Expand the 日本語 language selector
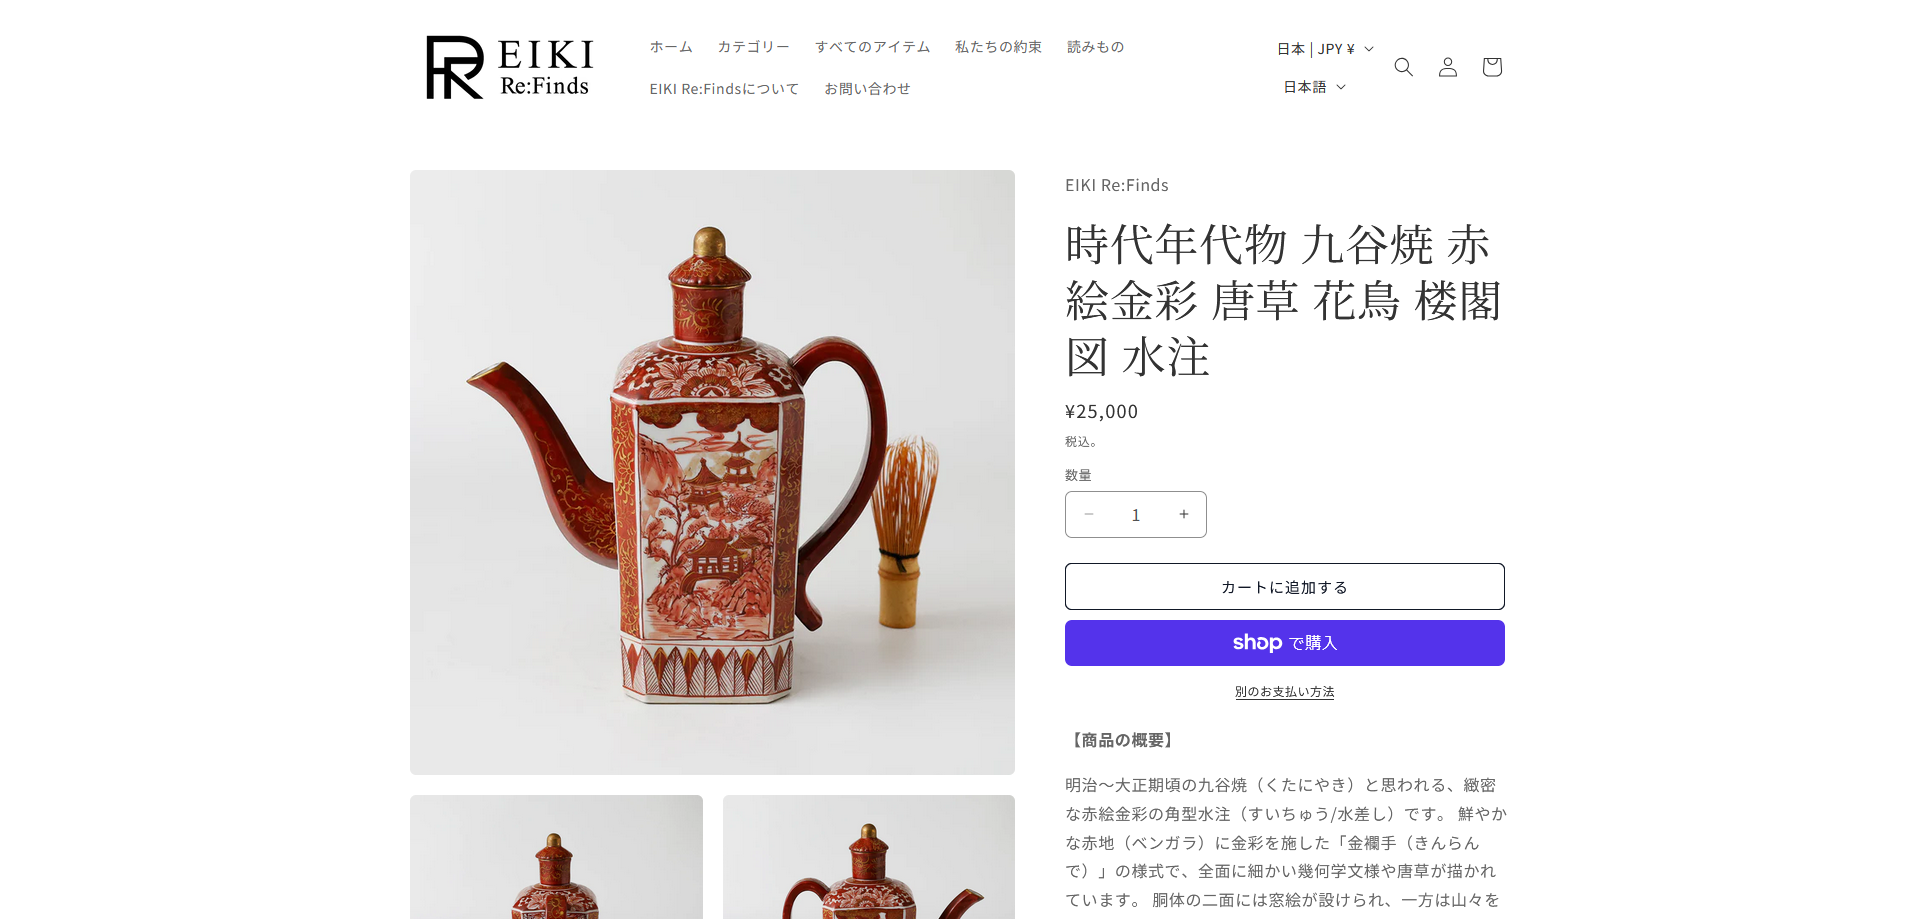Image resolution: width=1920 pixels, height=919 pixels. click(1314, 87)
